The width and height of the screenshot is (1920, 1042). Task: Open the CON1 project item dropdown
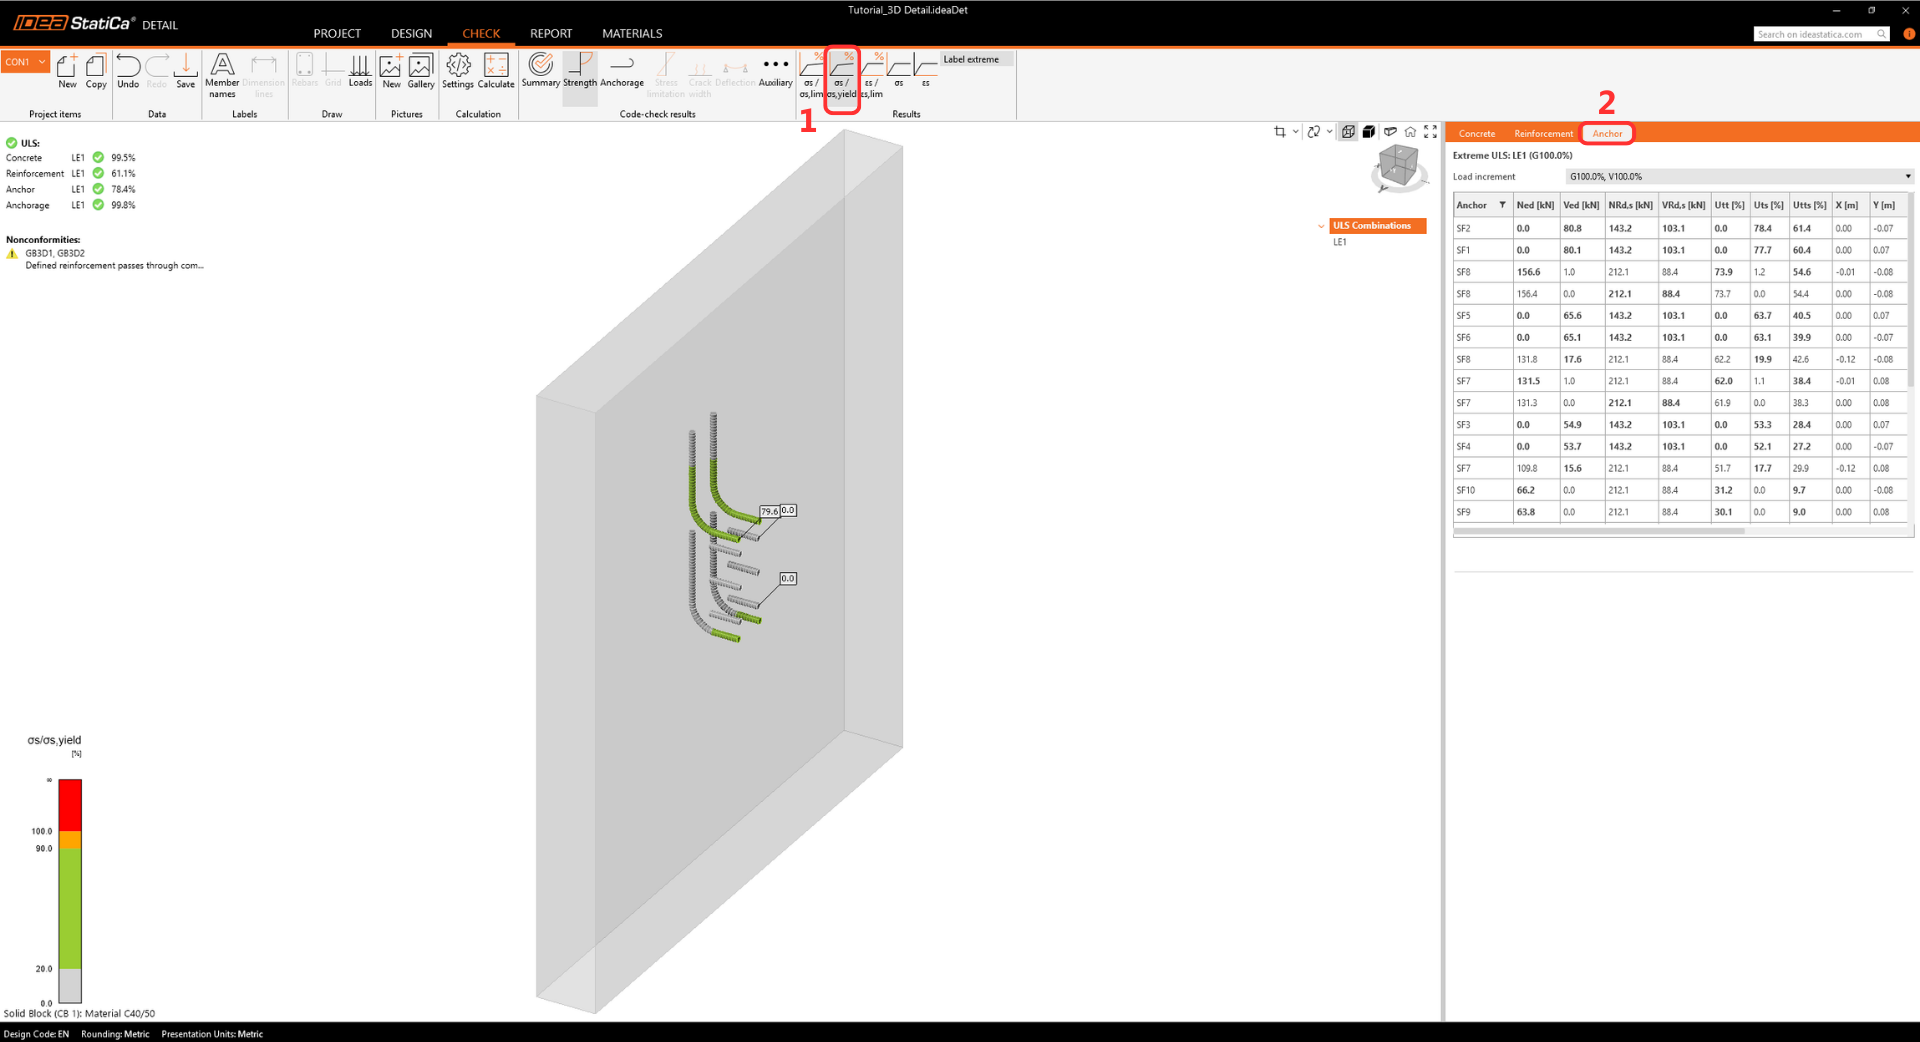[25, 62]
